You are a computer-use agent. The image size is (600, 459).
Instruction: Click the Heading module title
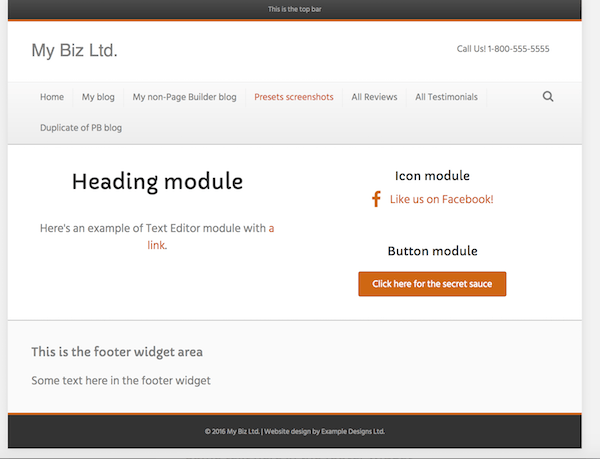(x=157, y=181)
